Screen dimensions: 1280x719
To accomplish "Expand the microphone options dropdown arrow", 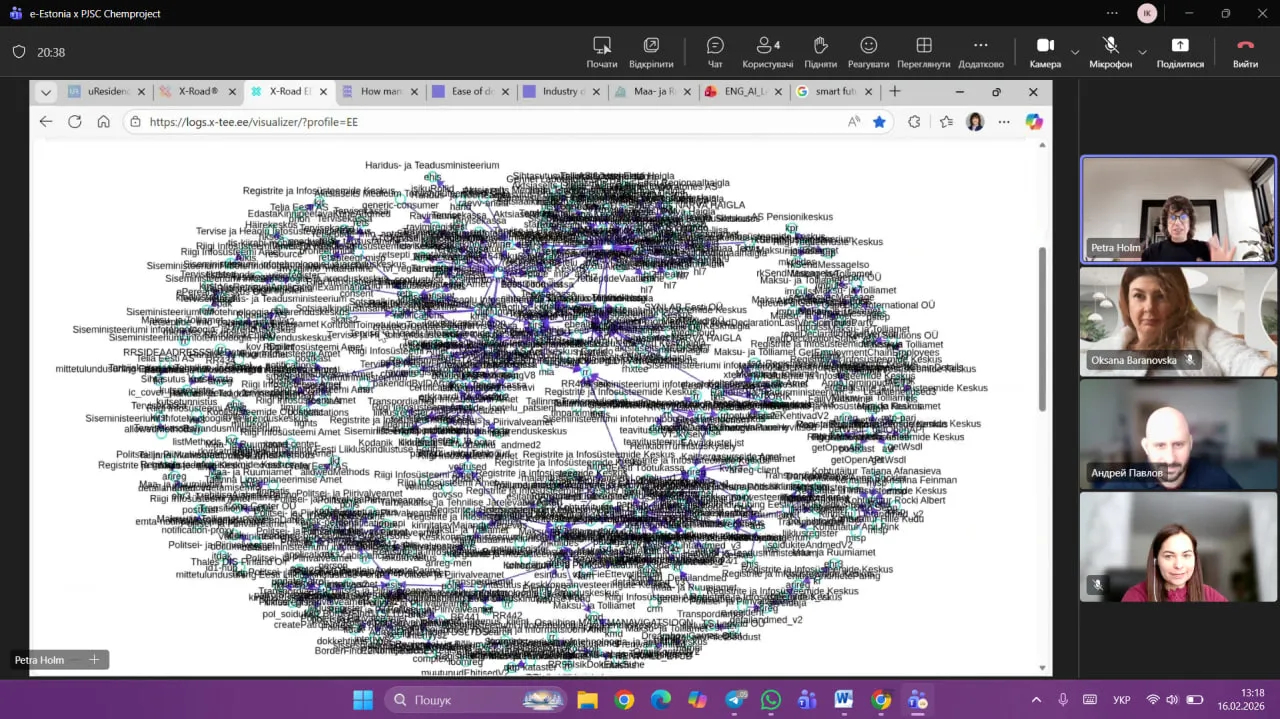I will point(1142,52).
